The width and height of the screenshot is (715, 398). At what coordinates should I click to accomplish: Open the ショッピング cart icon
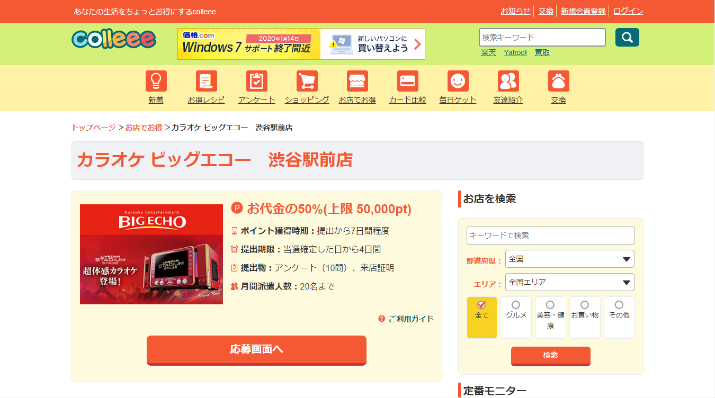coord(307,81)
